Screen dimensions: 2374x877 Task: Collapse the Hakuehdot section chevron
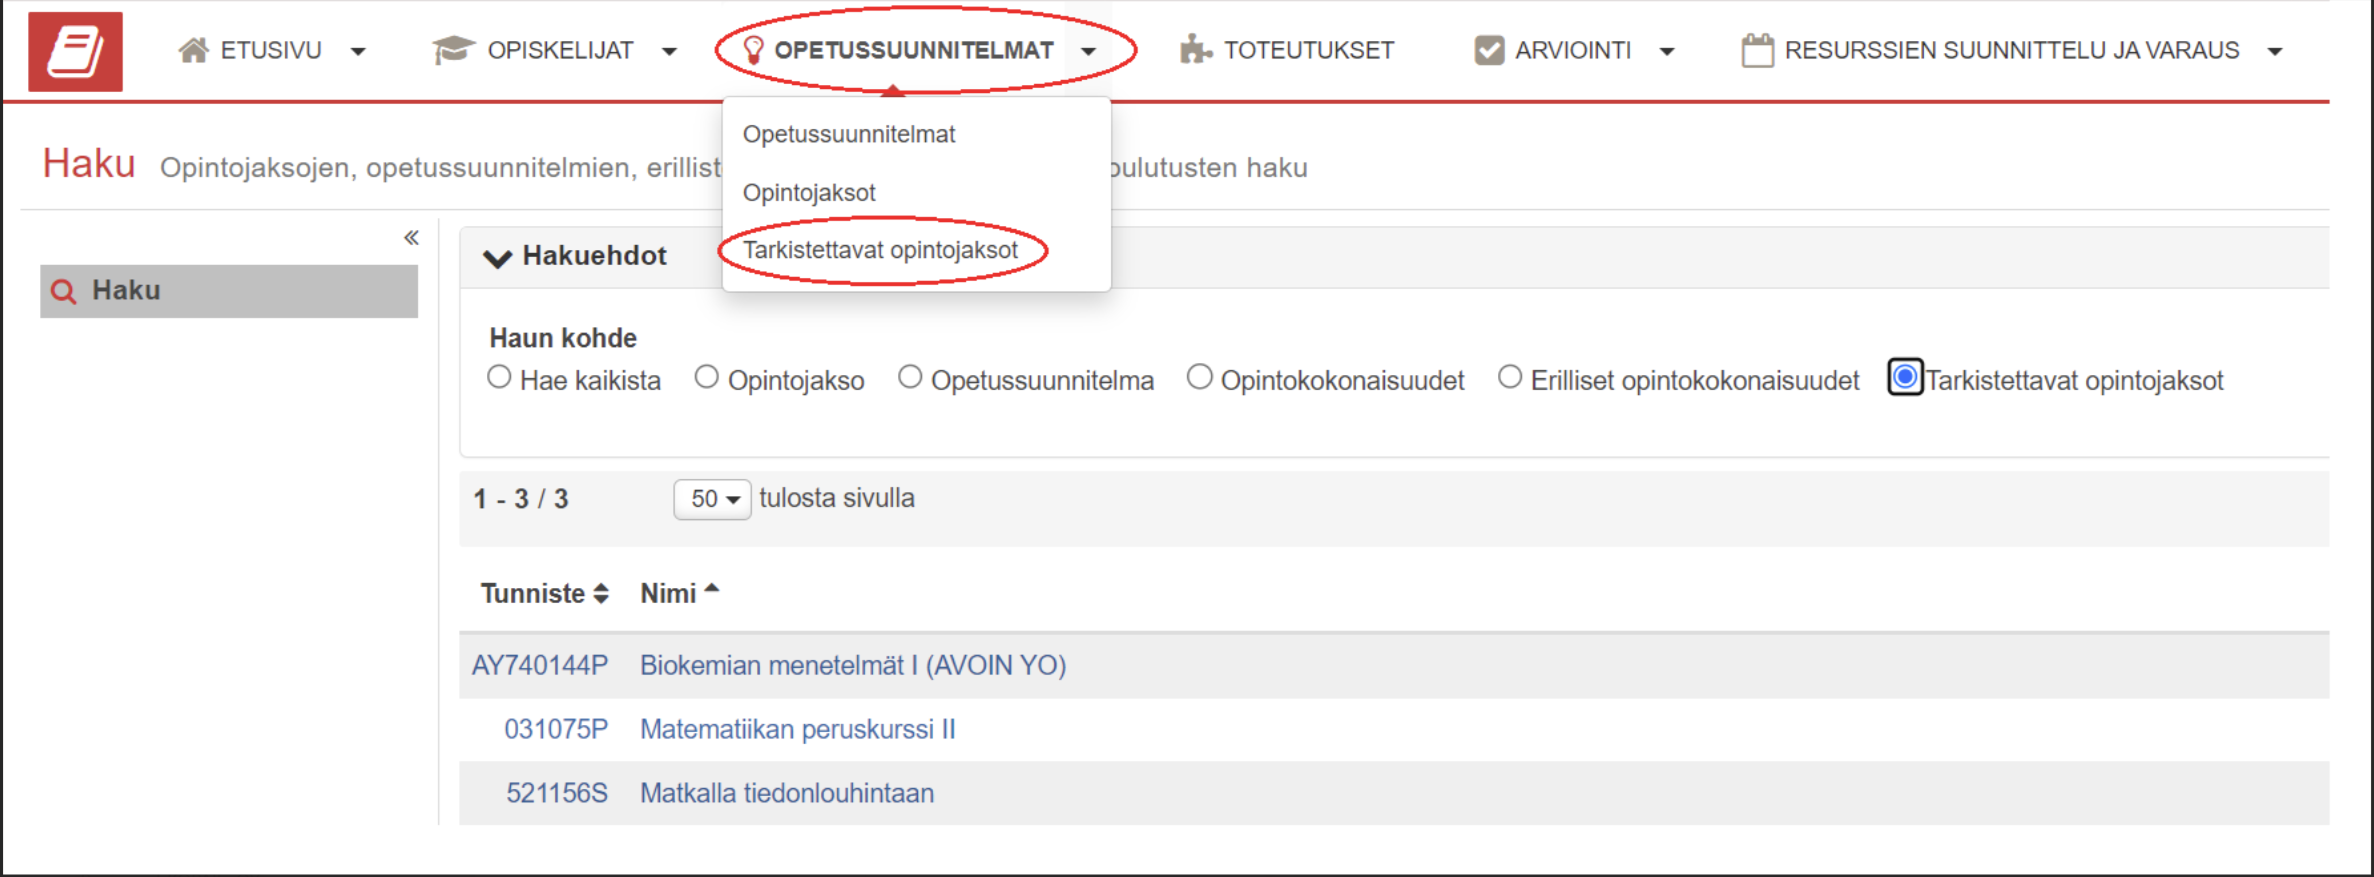[x=497, y=257]
